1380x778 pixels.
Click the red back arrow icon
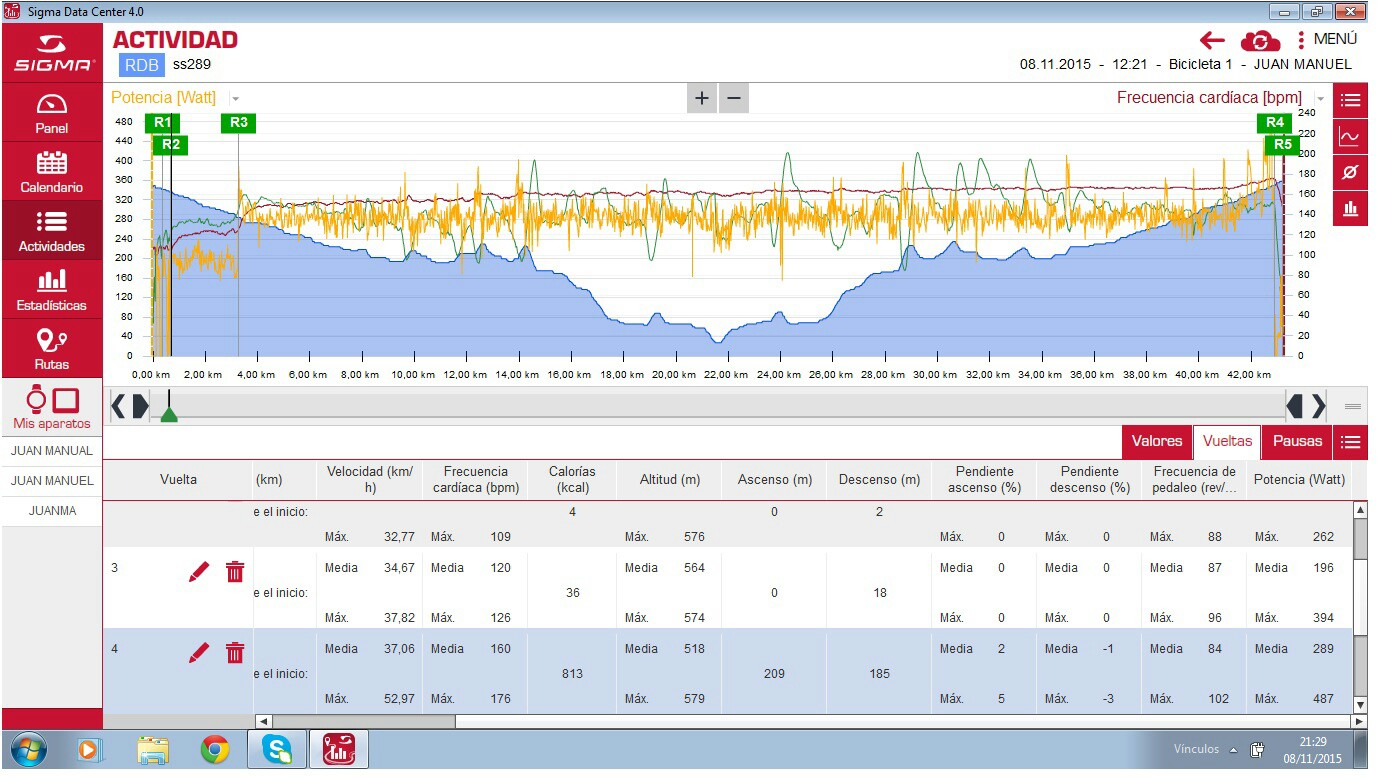pos(1212,40)
